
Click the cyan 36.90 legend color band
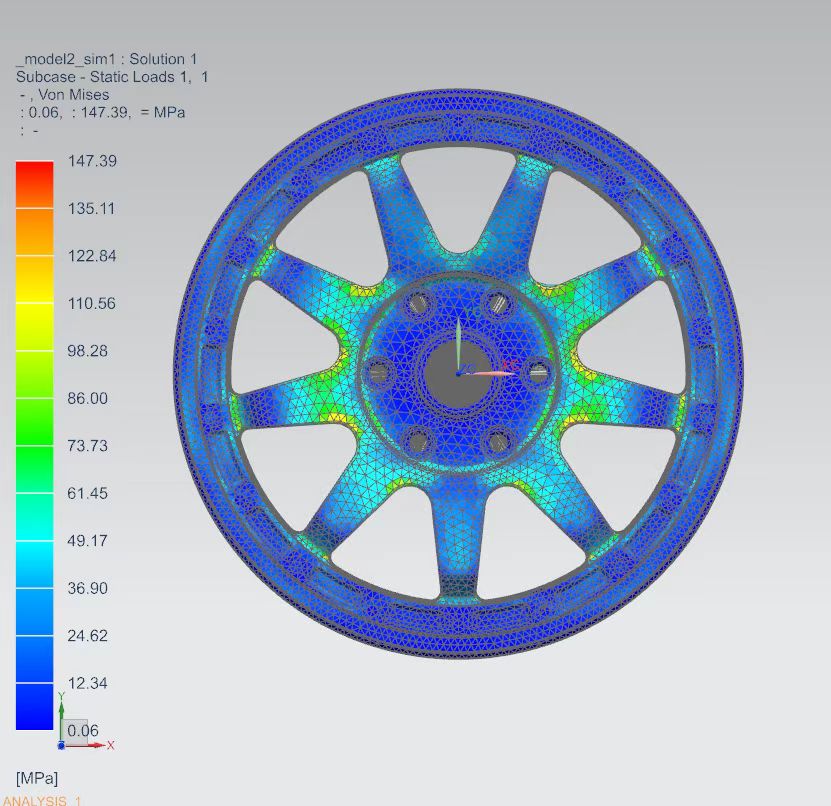[x=34, y=612]
